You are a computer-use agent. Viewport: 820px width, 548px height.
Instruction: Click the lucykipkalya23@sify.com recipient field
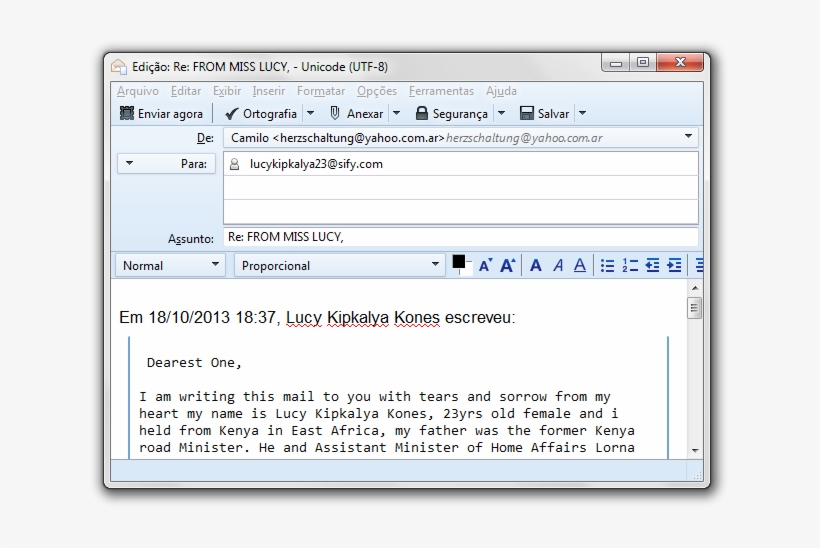pos(461,164)
